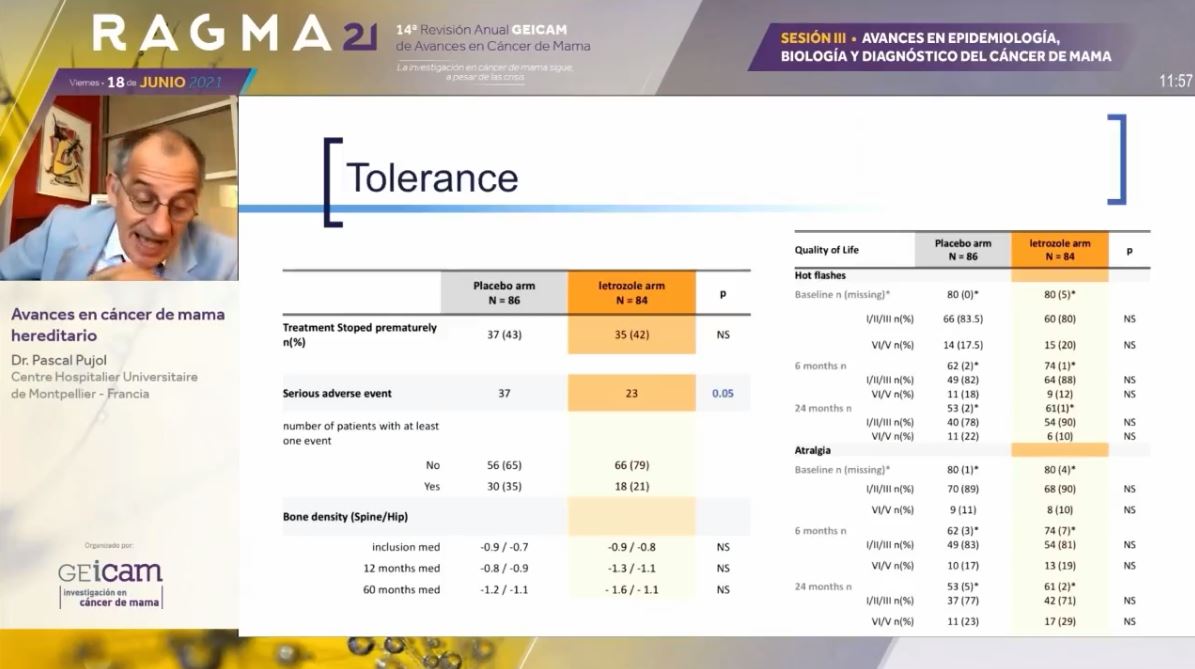This screenshot has height=669, width=1195.
Task: Click the '64 (88)' letrozole value
Action: [1059, 379]
